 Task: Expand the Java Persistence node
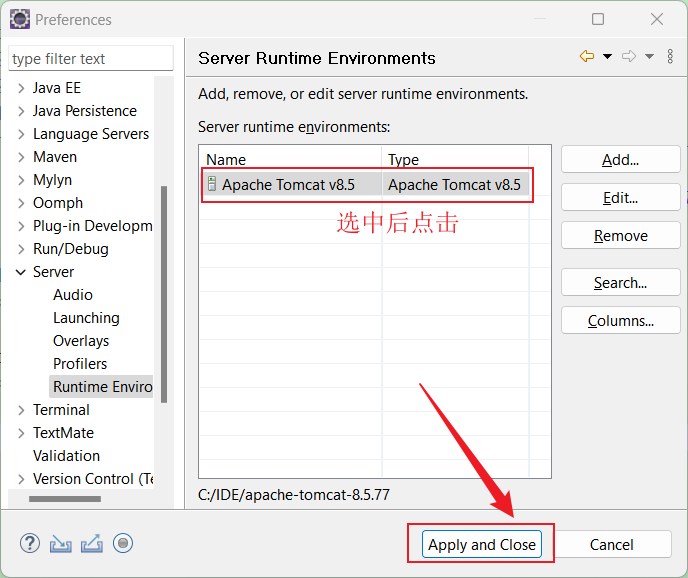pos(21,111)
